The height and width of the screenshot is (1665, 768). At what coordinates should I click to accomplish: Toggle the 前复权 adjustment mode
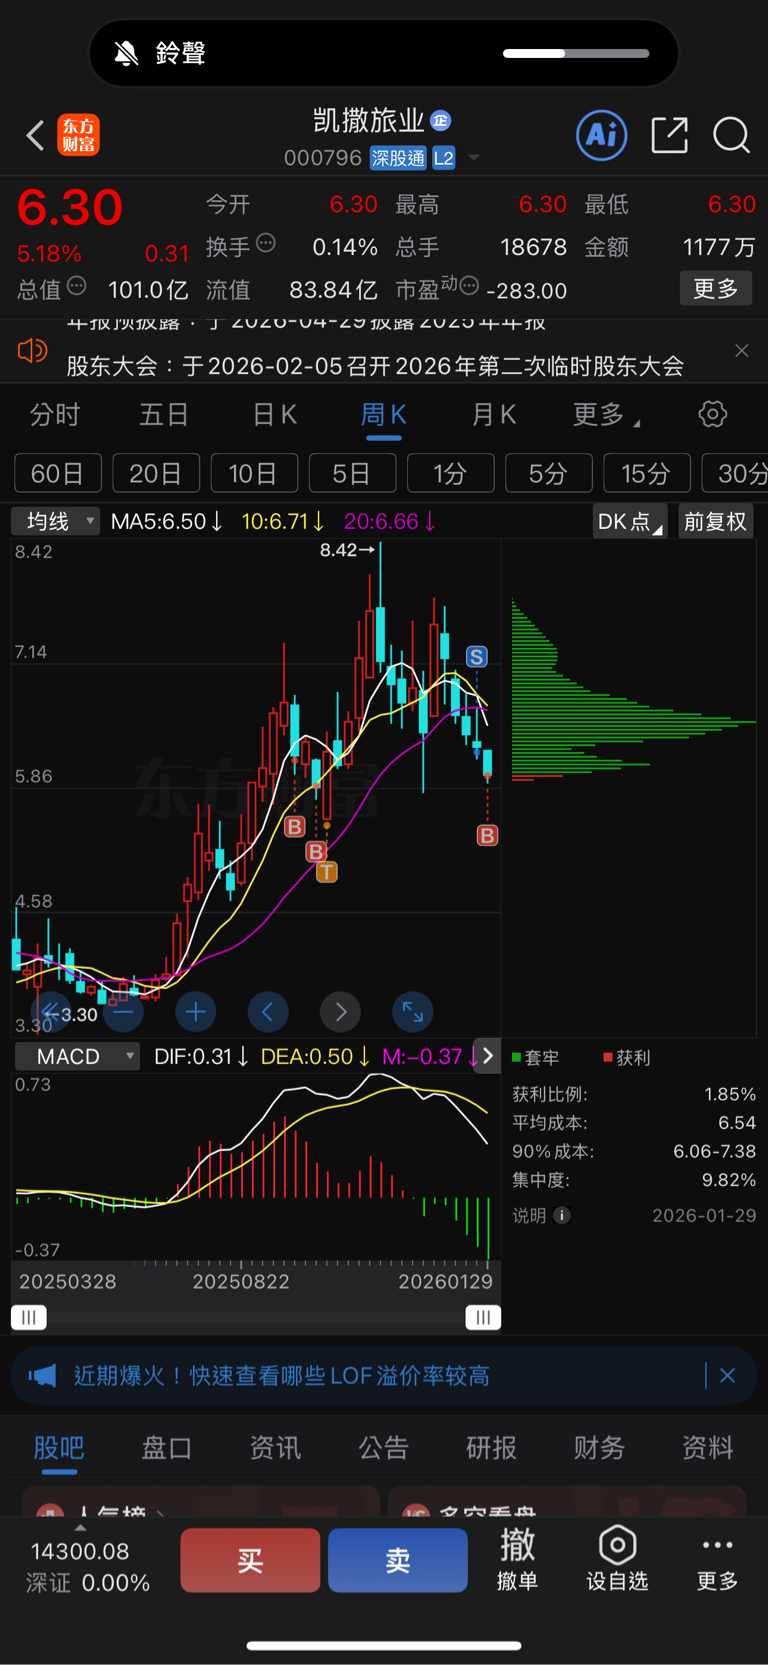coord(715,522)
